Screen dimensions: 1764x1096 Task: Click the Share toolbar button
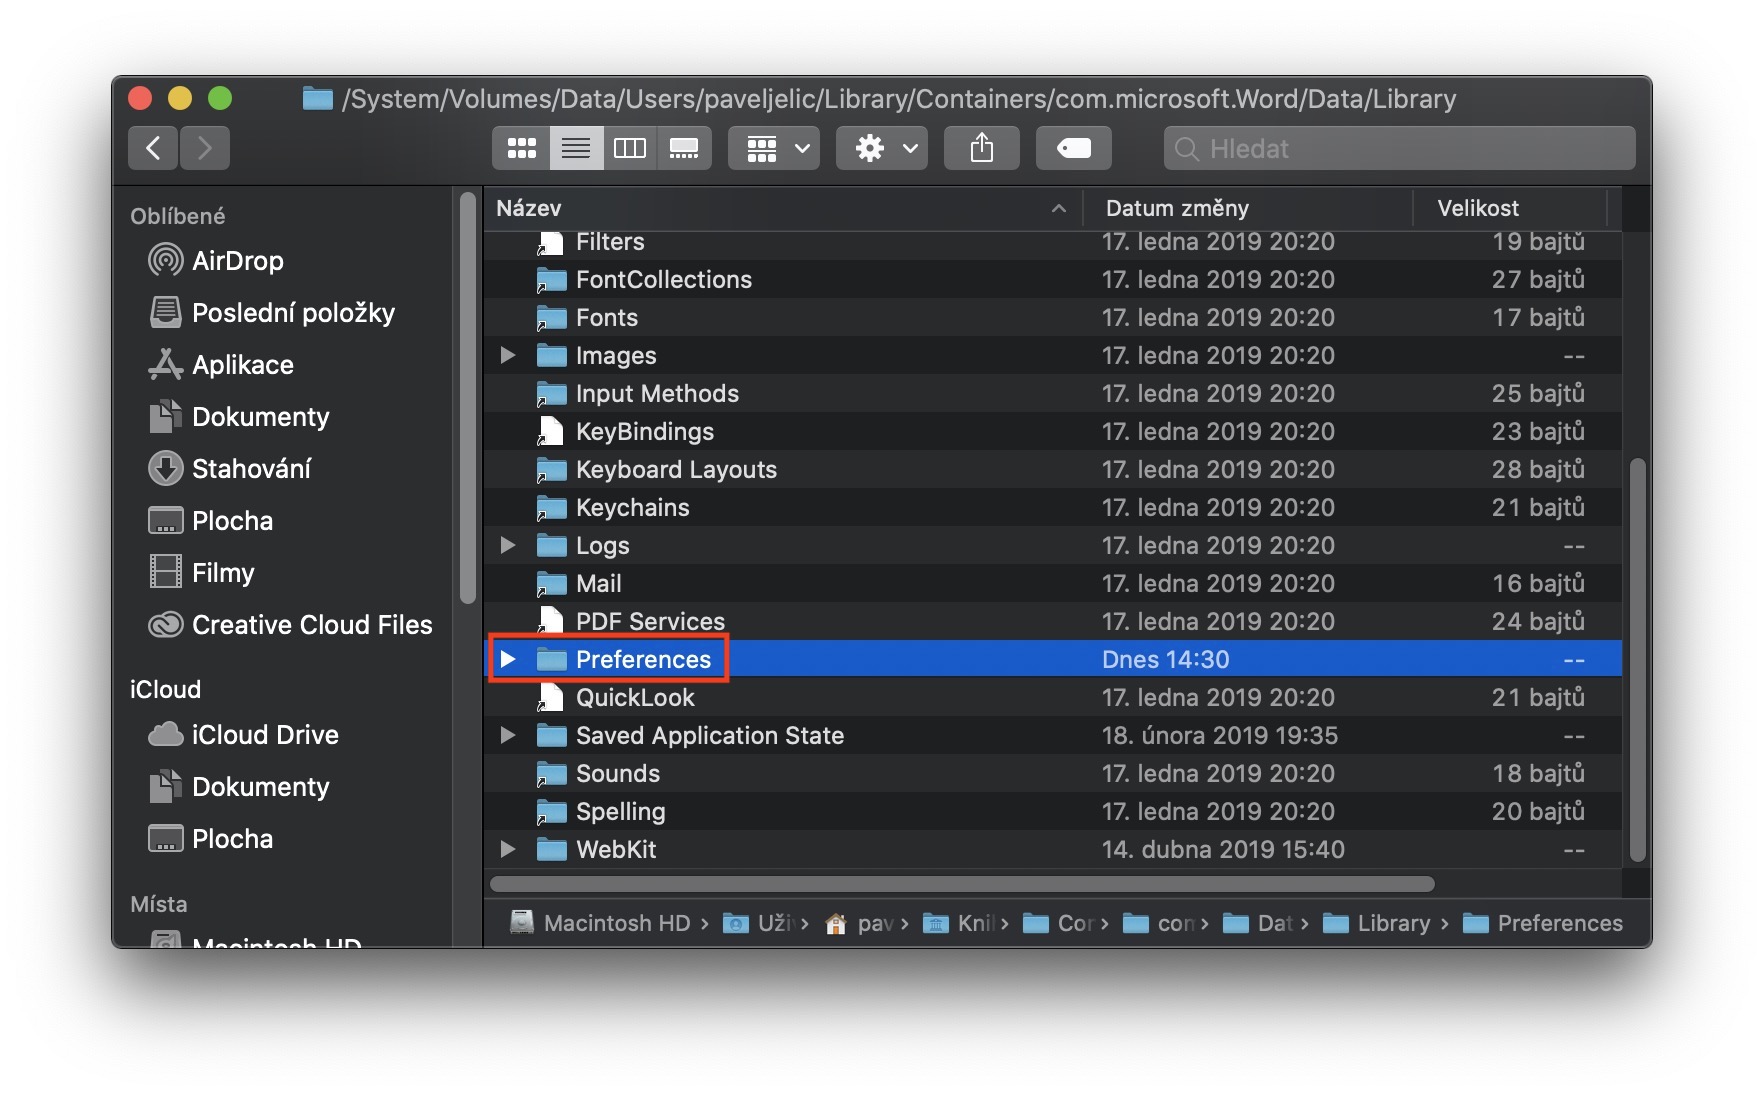pos(982,148)
